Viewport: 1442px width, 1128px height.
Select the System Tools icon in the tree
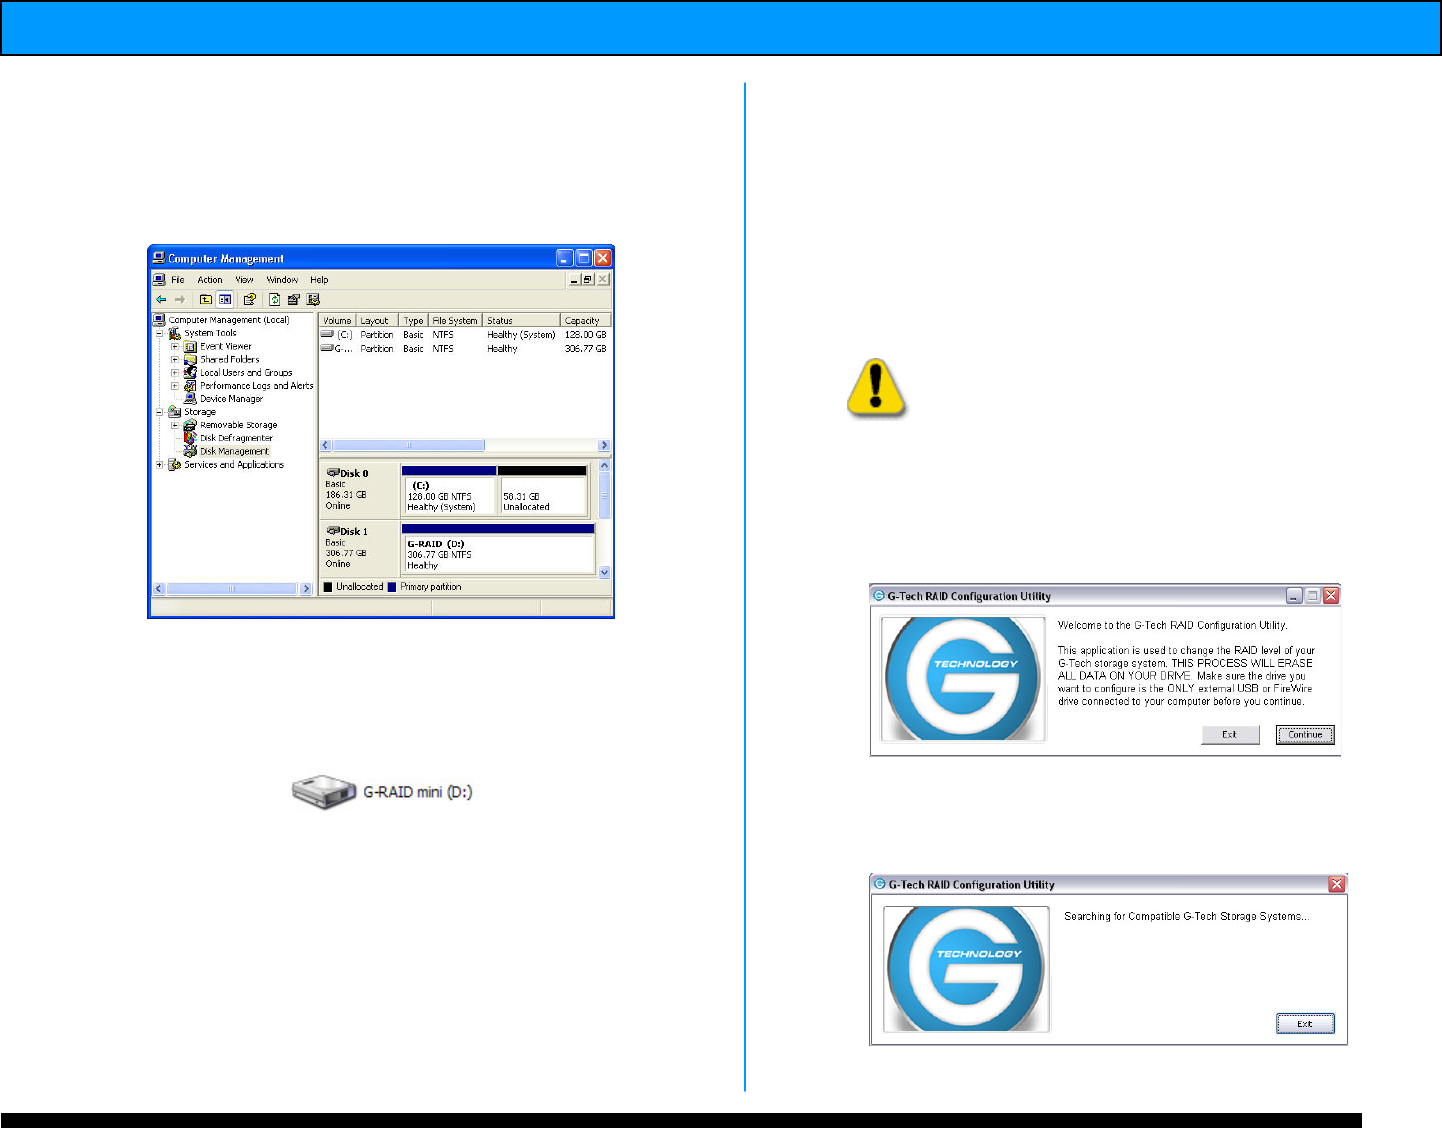click(174, 333)
